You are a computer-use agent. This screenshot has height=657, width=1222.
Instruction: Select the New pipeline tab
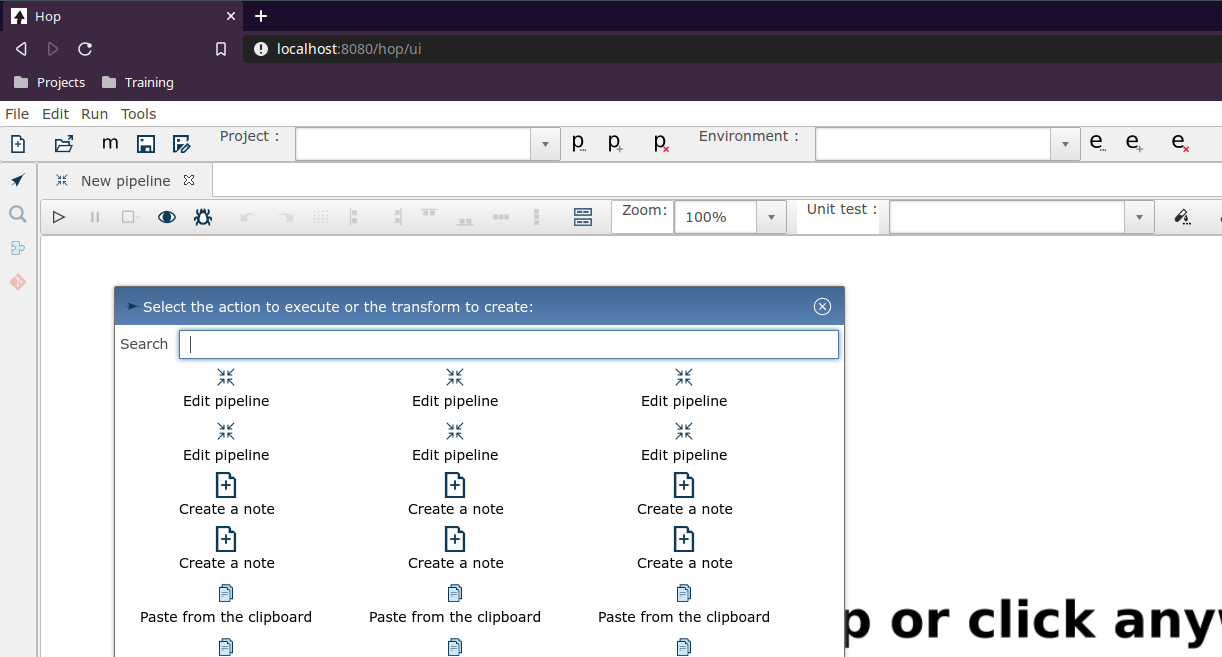pyautogui.click(x=125, y=181)
